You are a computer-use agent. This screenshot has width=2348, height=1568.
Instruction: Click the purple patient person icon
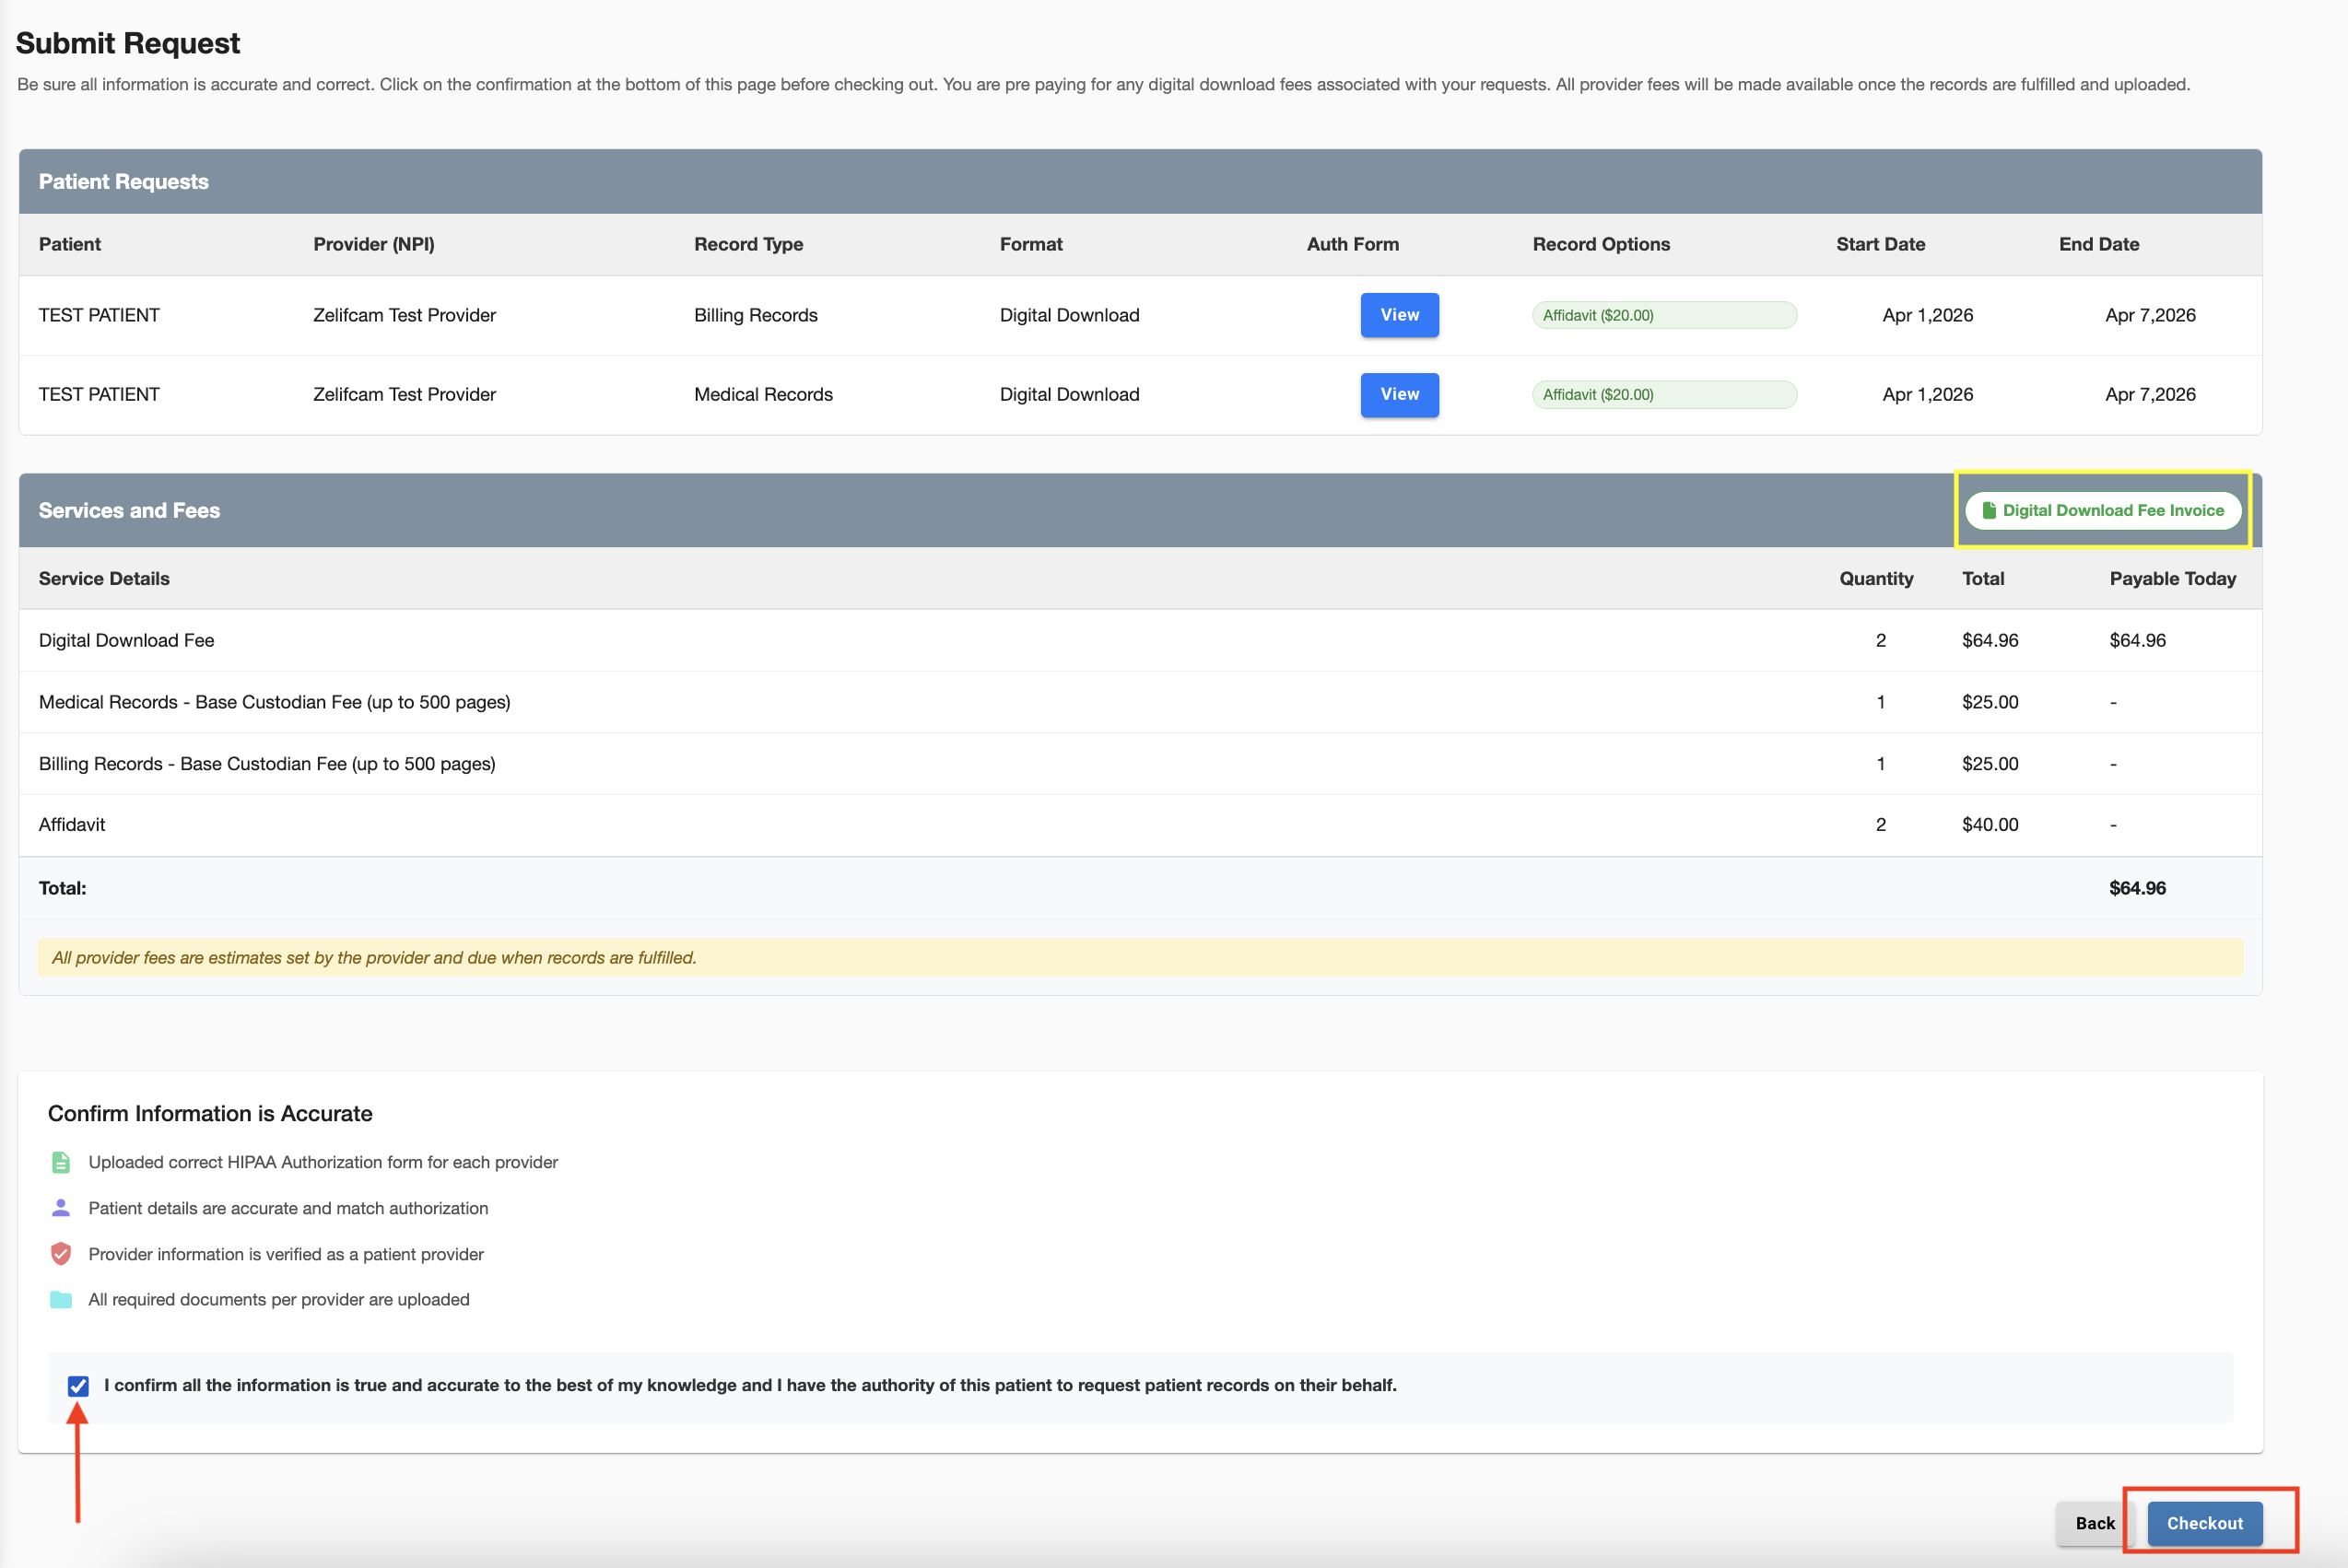click(x=60, y=1208)
